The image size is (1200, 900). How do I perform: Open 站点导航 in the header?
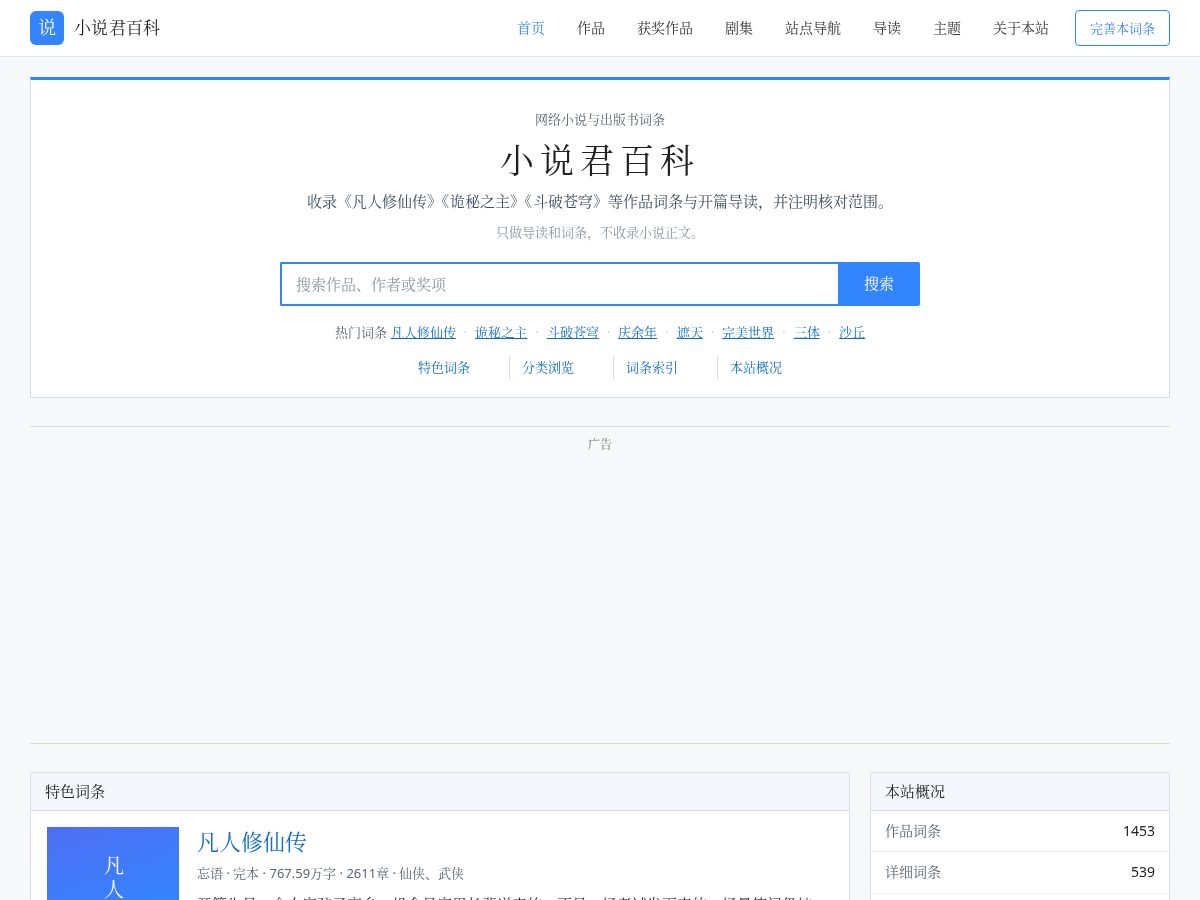click(813, 28)
